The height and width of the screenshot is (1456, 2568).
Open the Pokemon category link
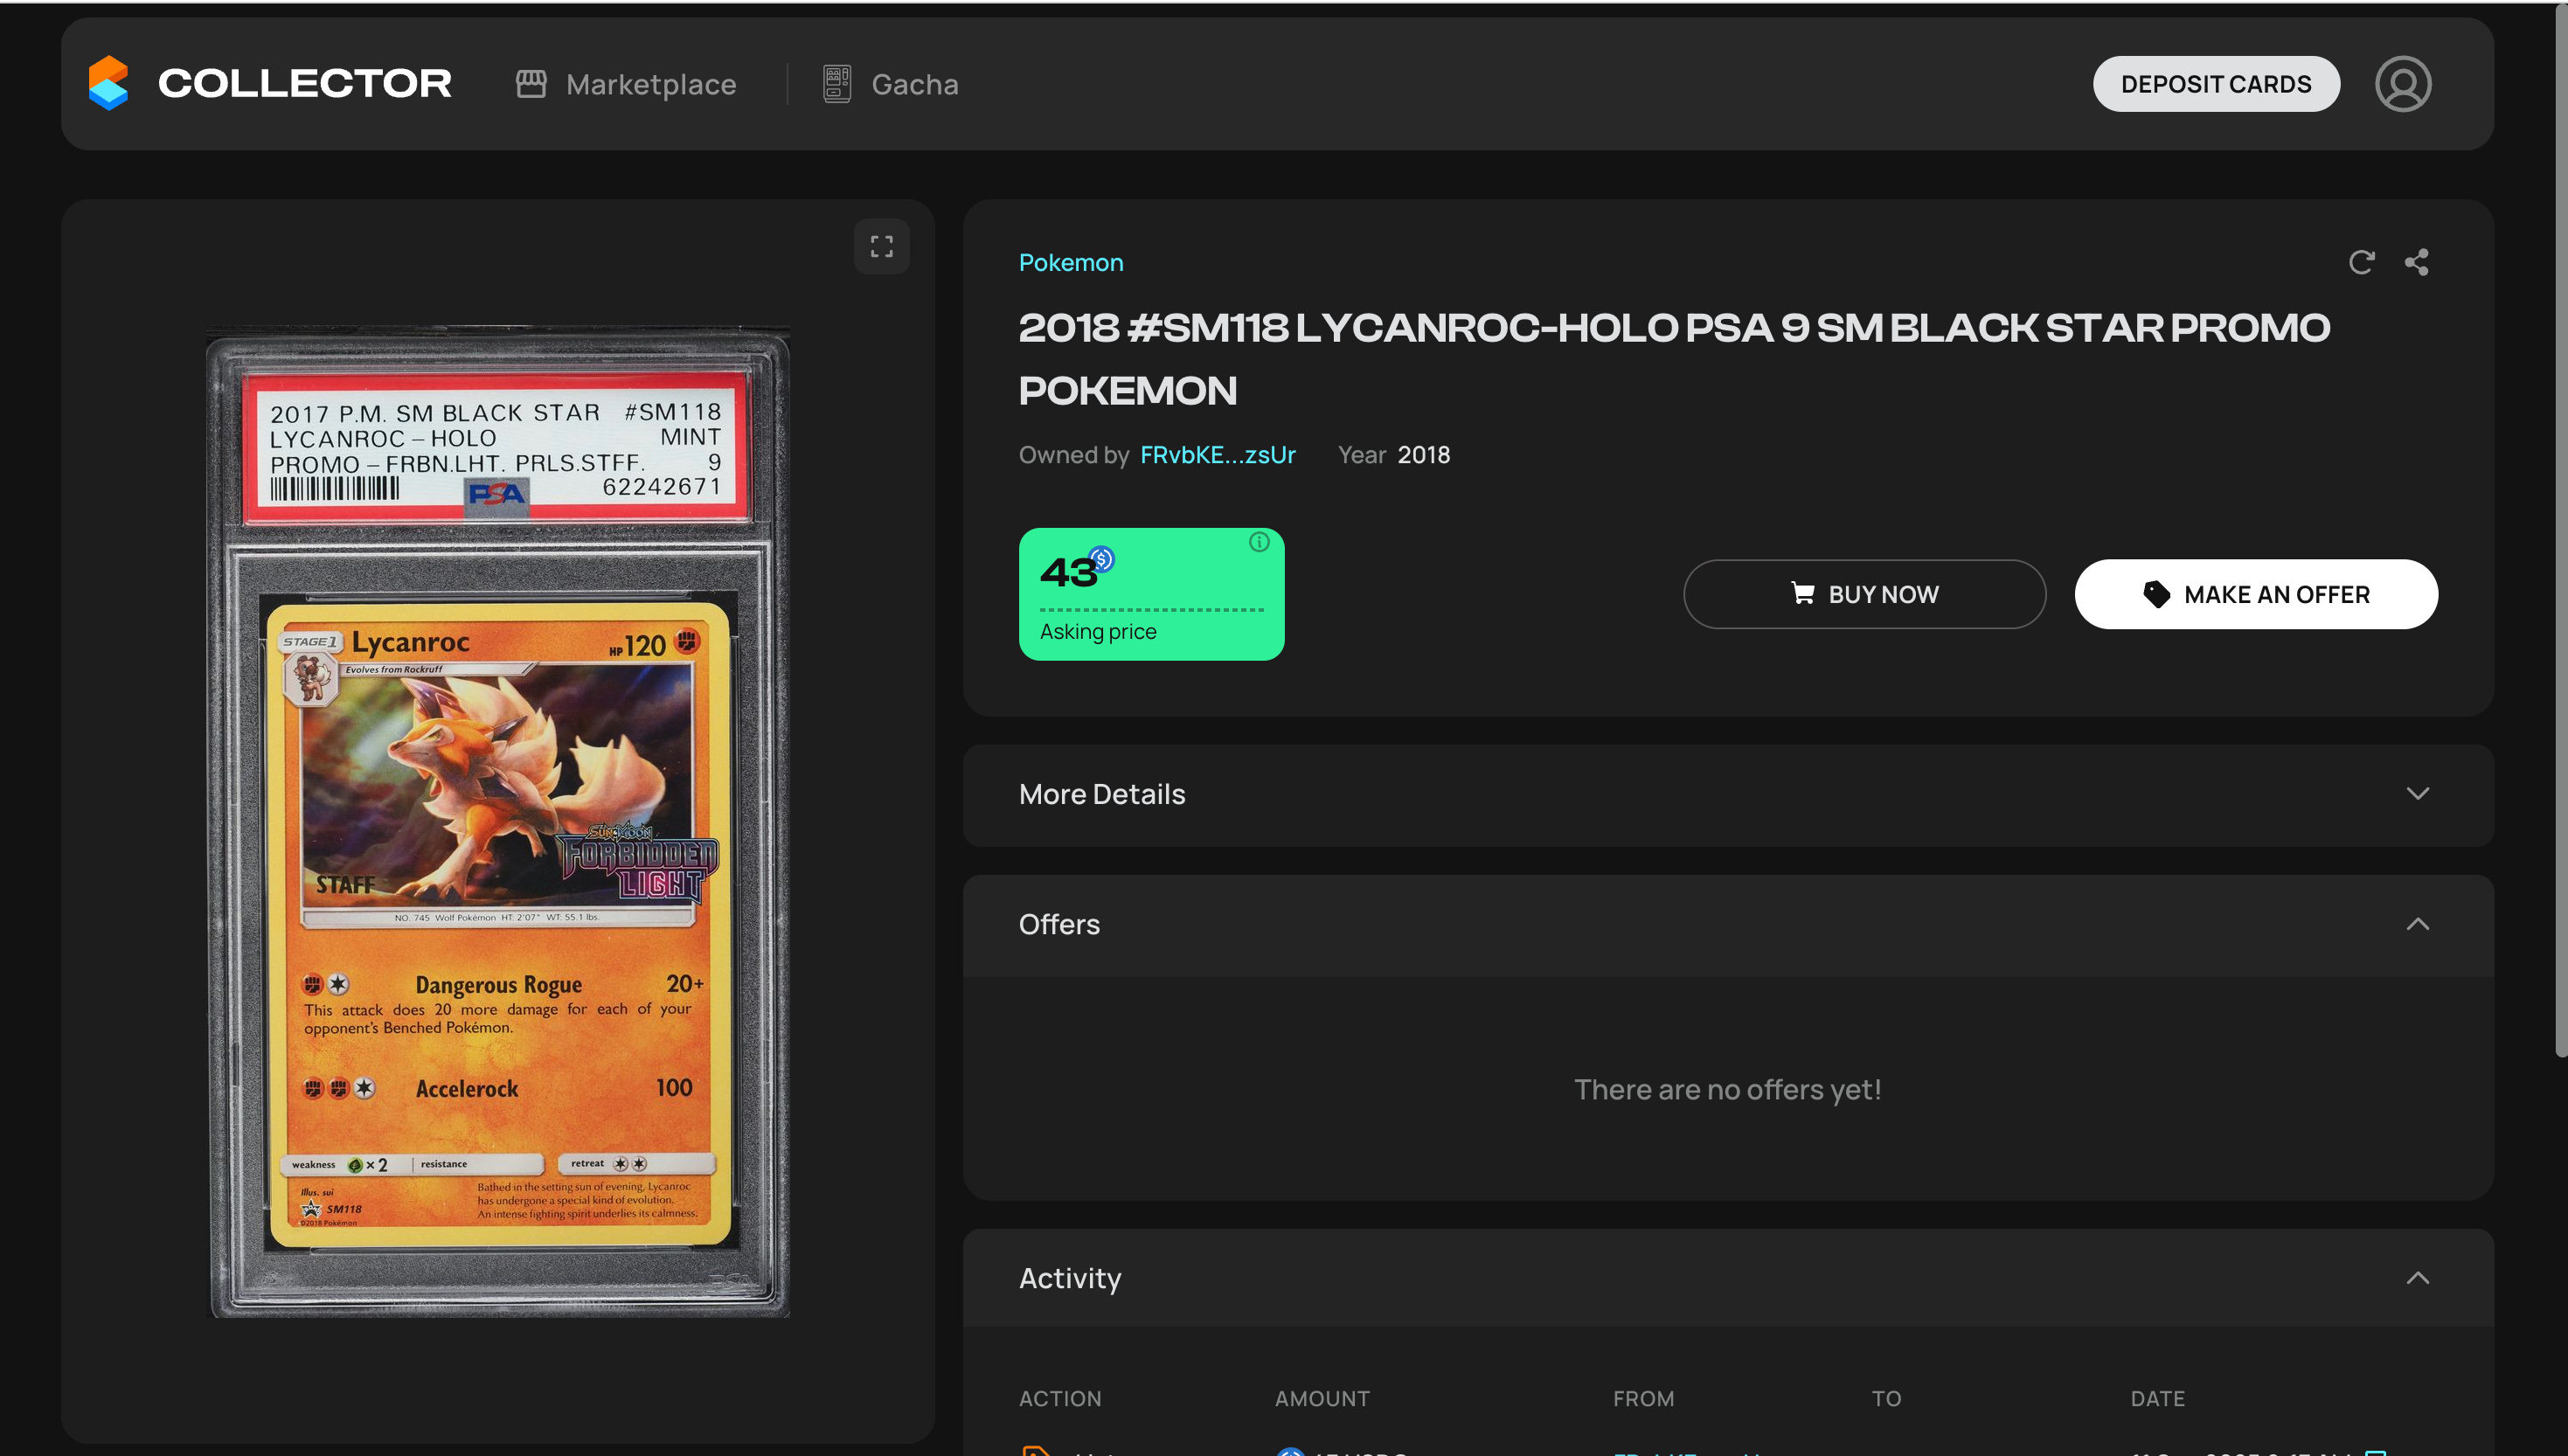1070,262
